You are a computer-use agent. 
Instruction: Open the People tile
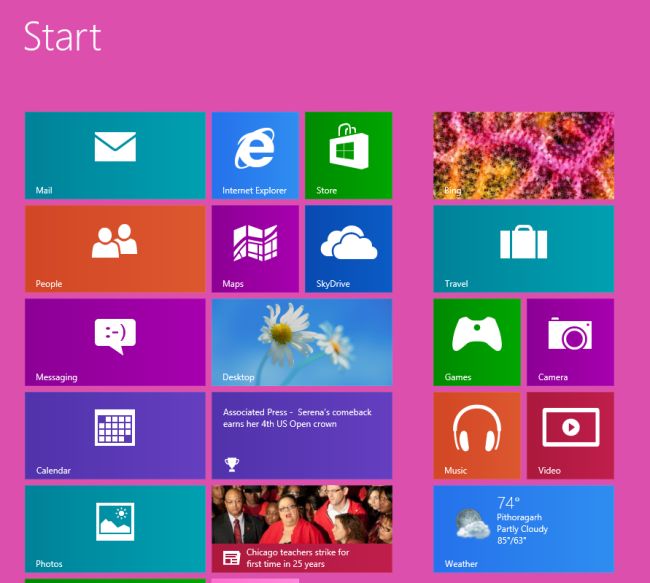(x=115, y=249)
